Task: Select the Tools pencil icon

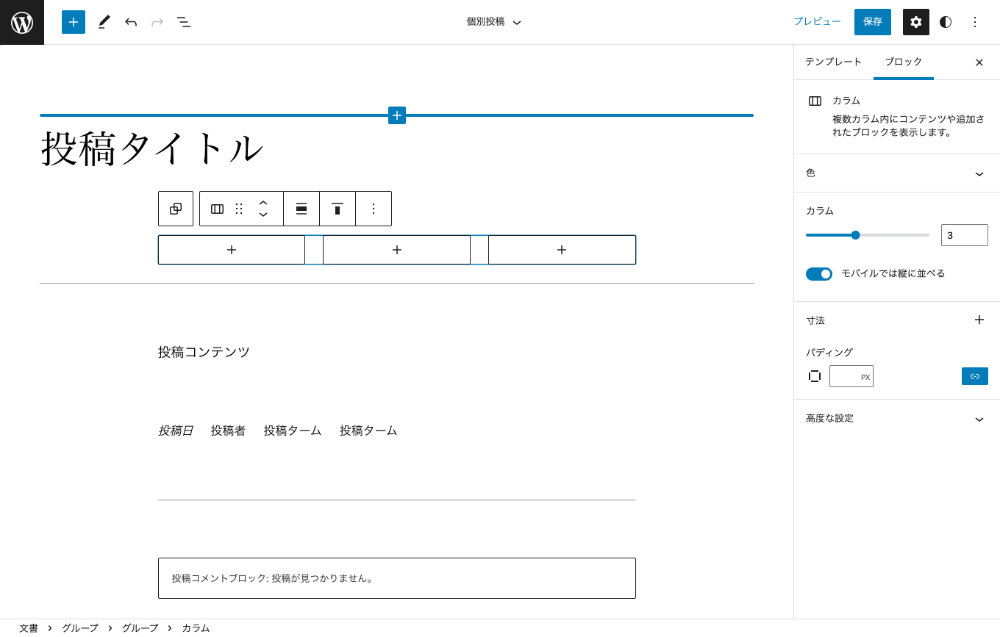Action: [104, 22]
